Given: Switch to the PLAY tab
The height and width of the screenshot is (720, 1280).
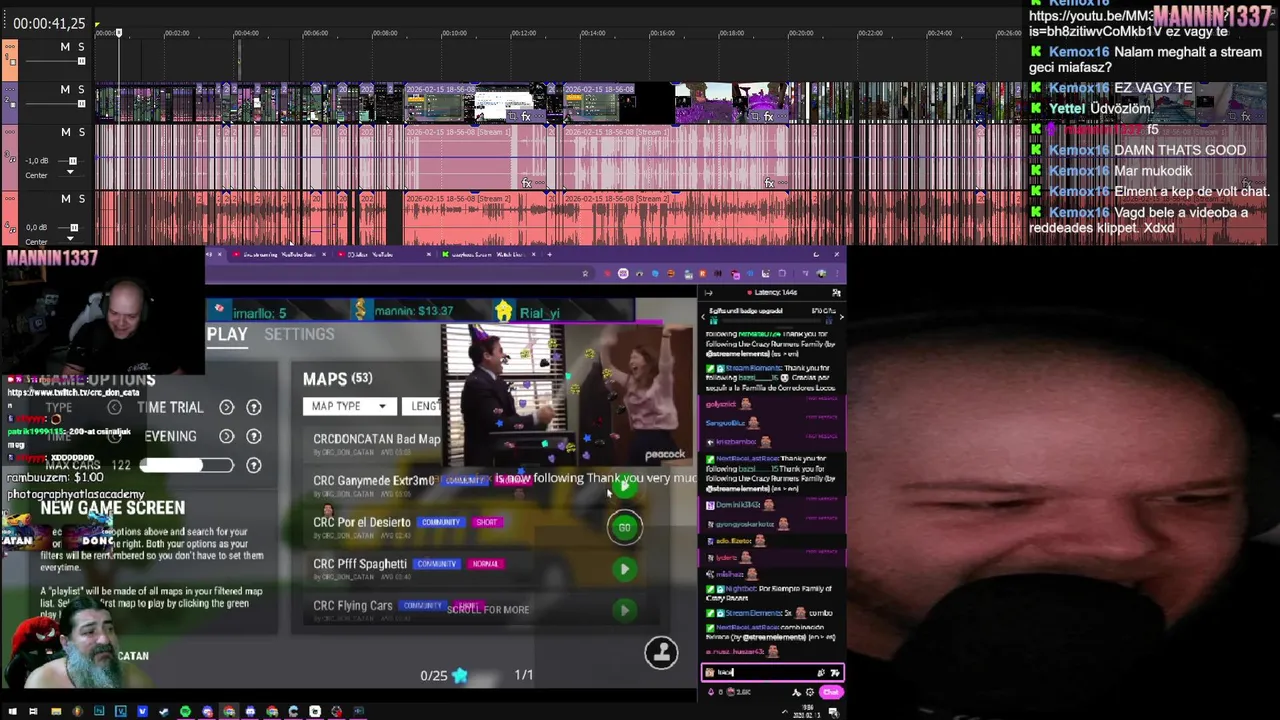Looking at the screenshot, I should pyautogui.click(x=227, y=334).
